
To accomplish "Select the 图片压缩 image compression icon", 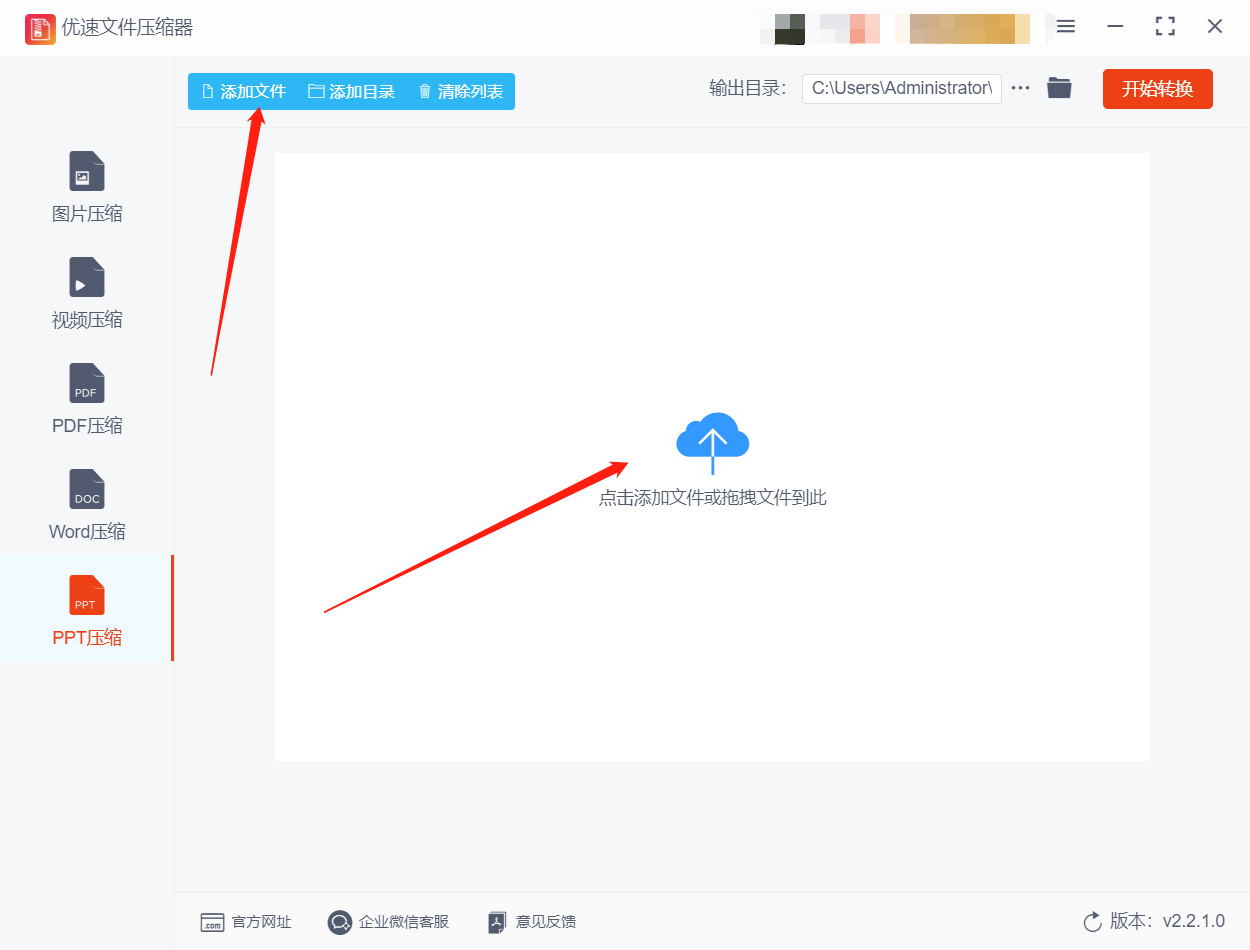I will (87, 171).
